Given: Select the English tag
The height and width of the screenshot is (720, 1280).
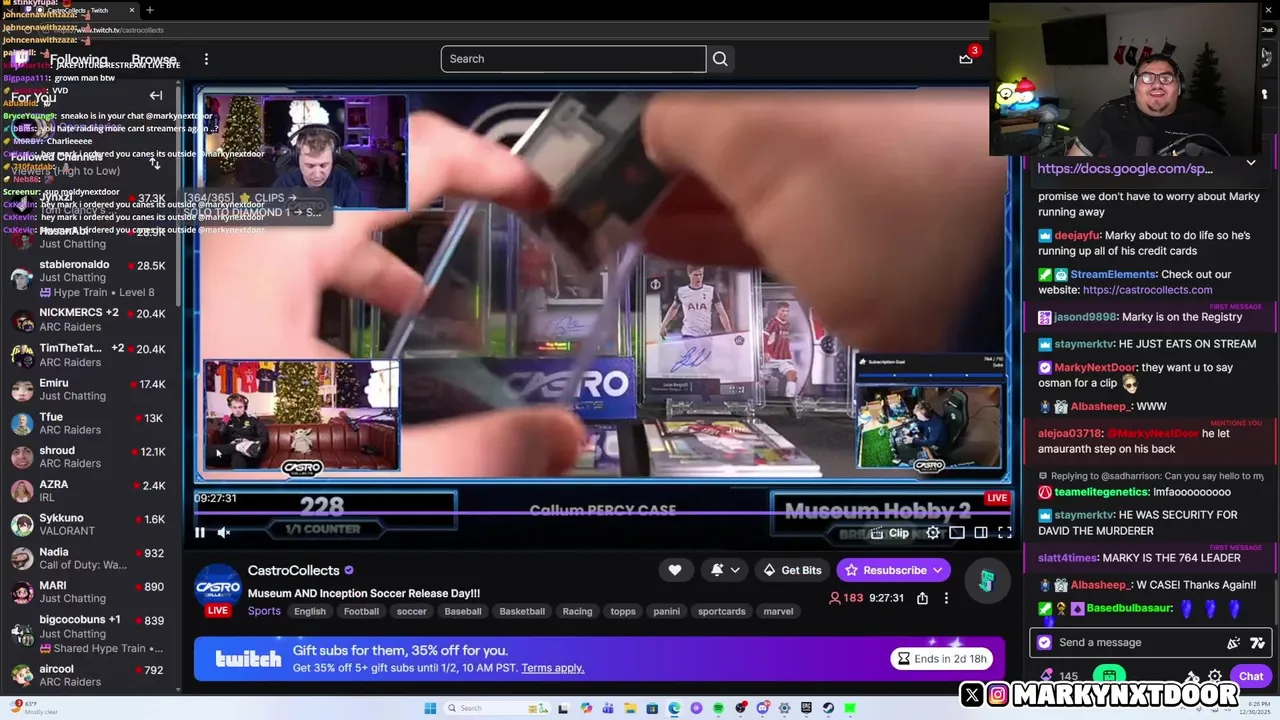Looking at the screenshot, I should 310,611.
